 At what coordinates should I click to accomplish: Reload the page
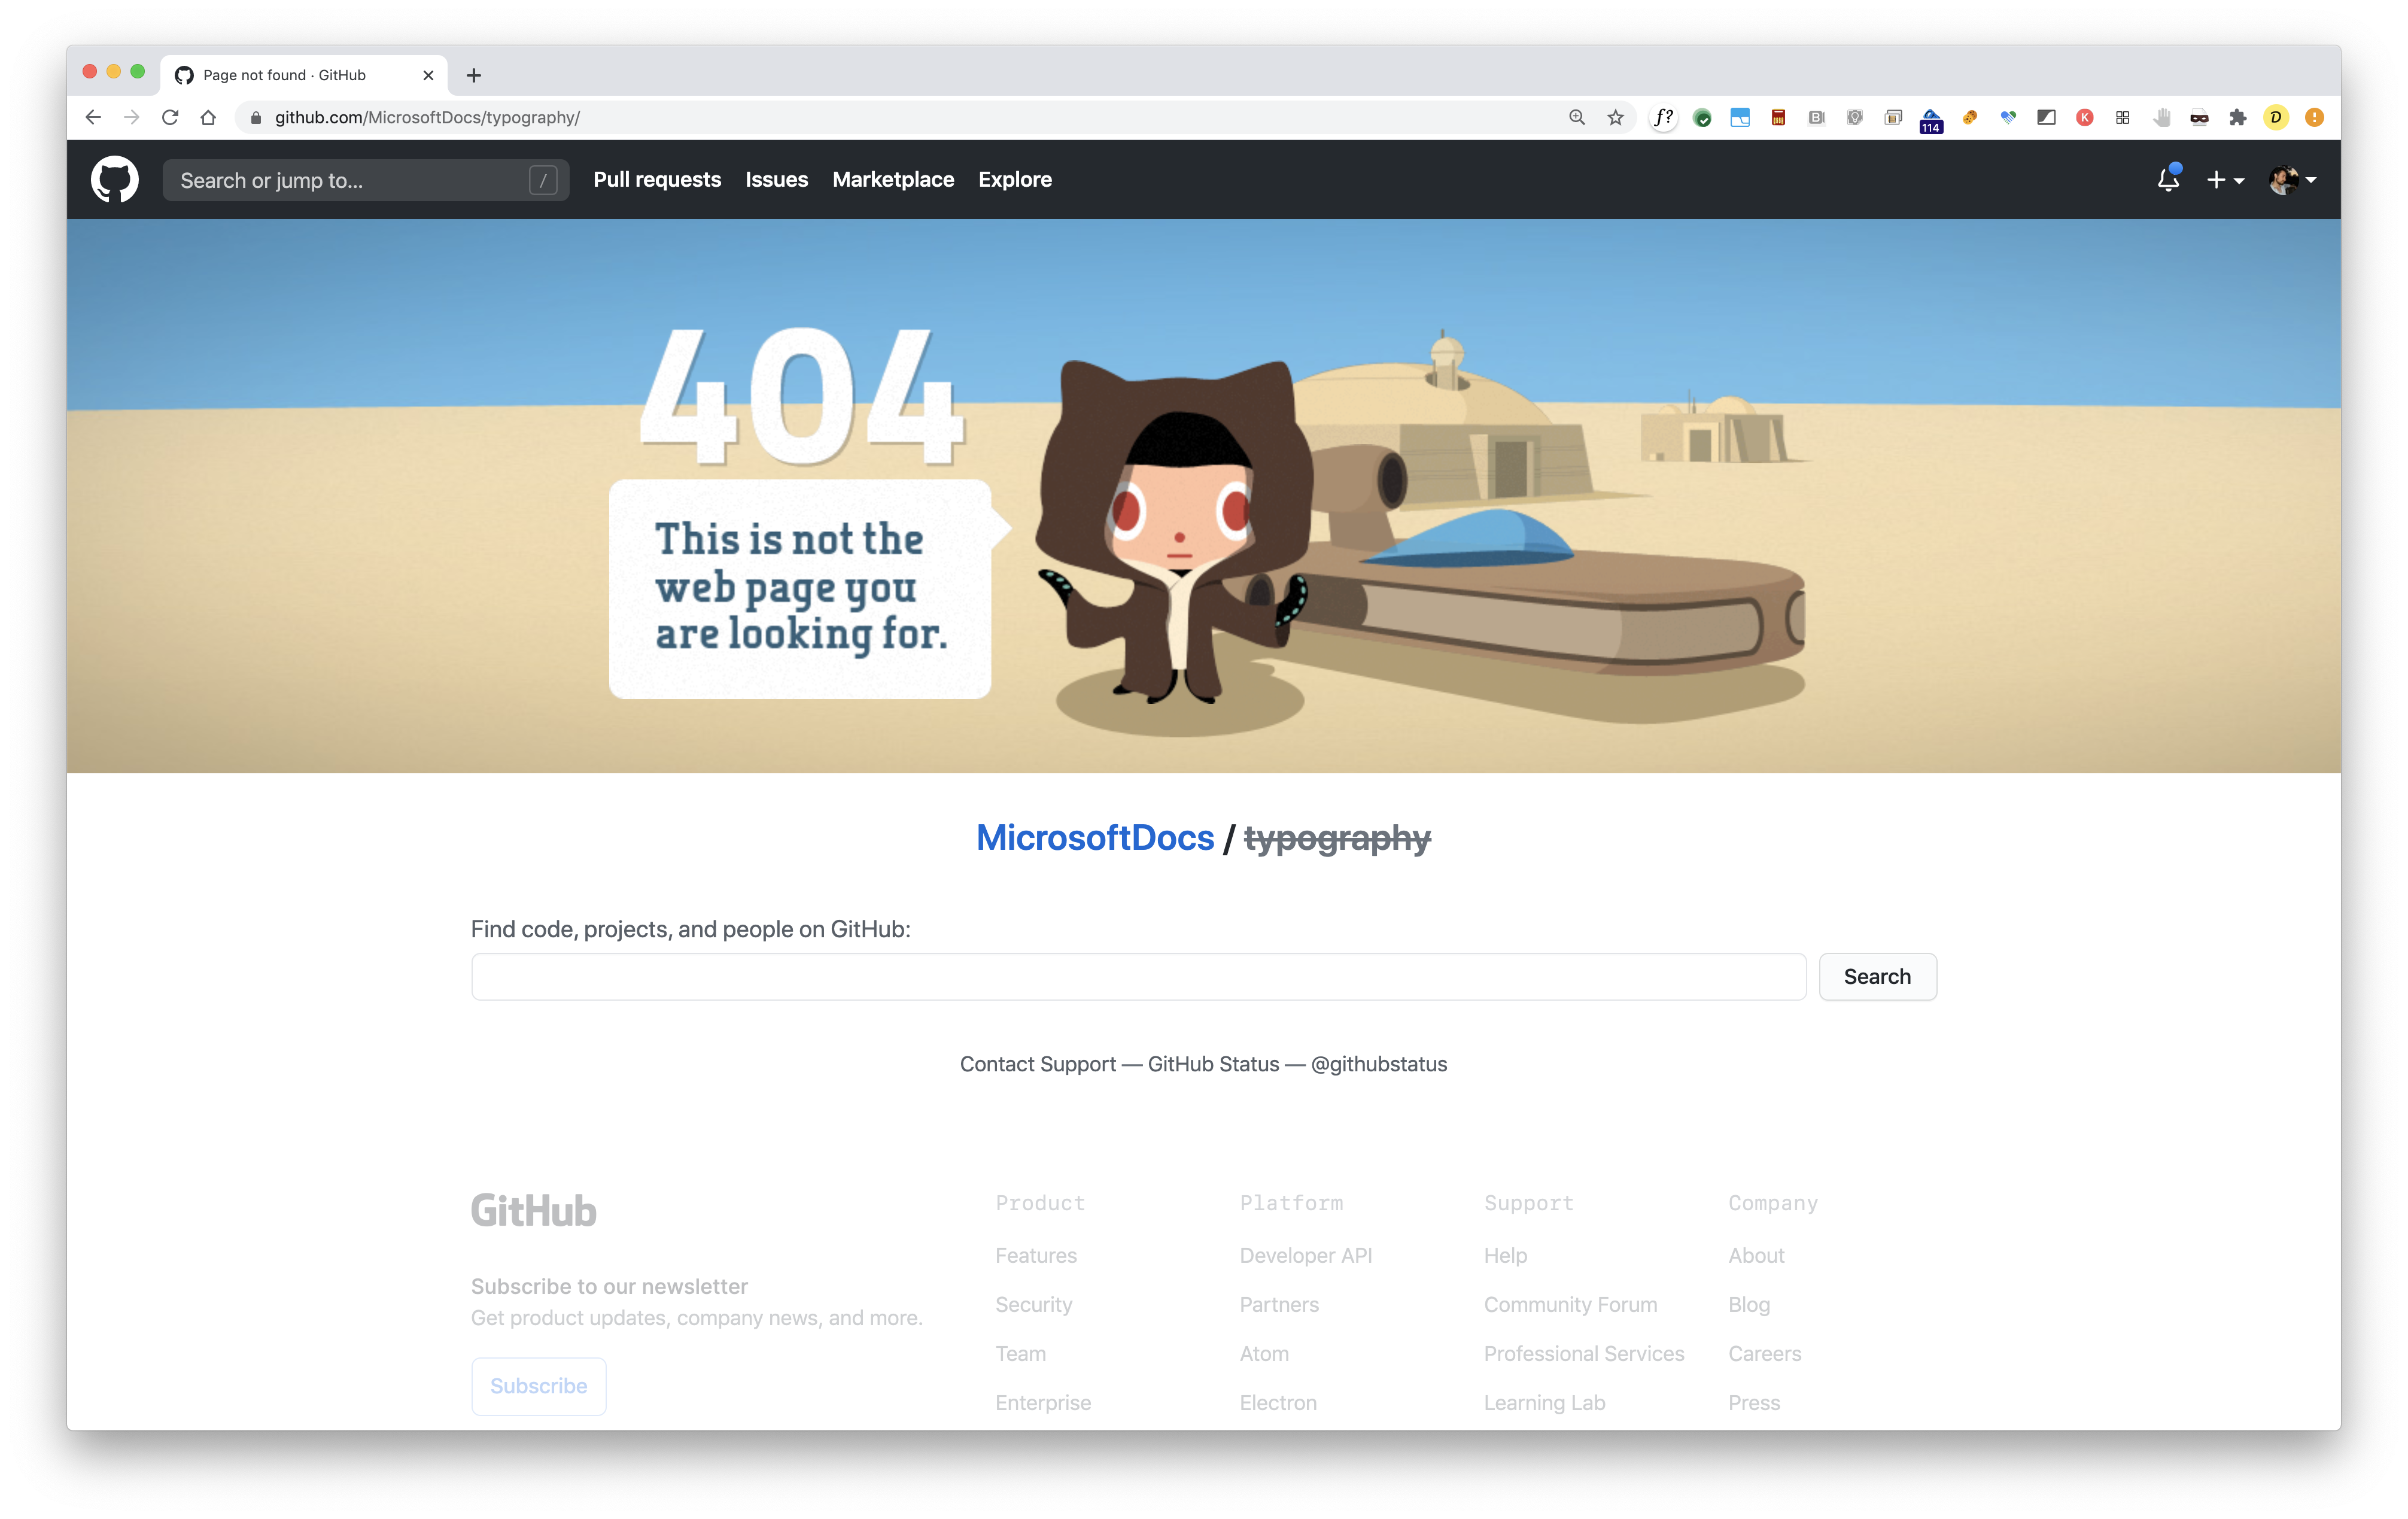click(x=170, y=117)
